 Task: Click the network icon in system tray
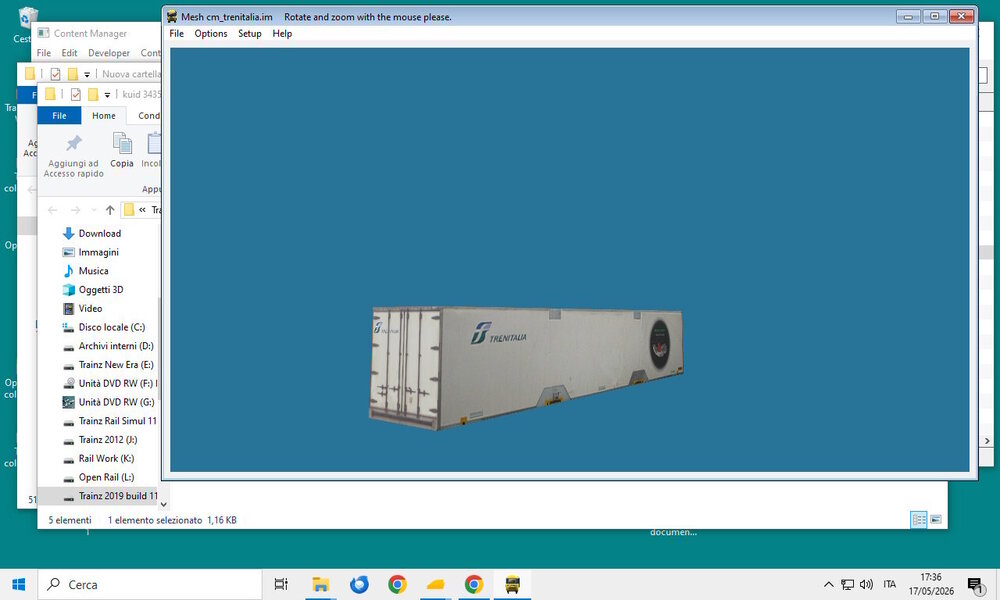[x=848, y=584]
